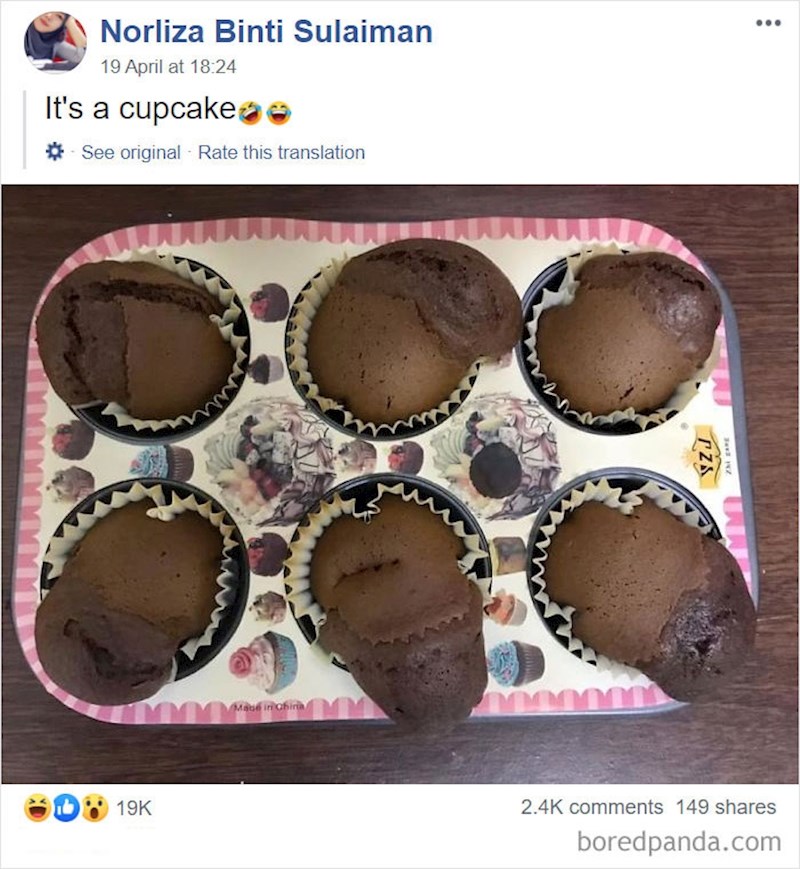Click 'Rate this translation'
Screen dimensions: 800x869
click(x=281, y=152)
